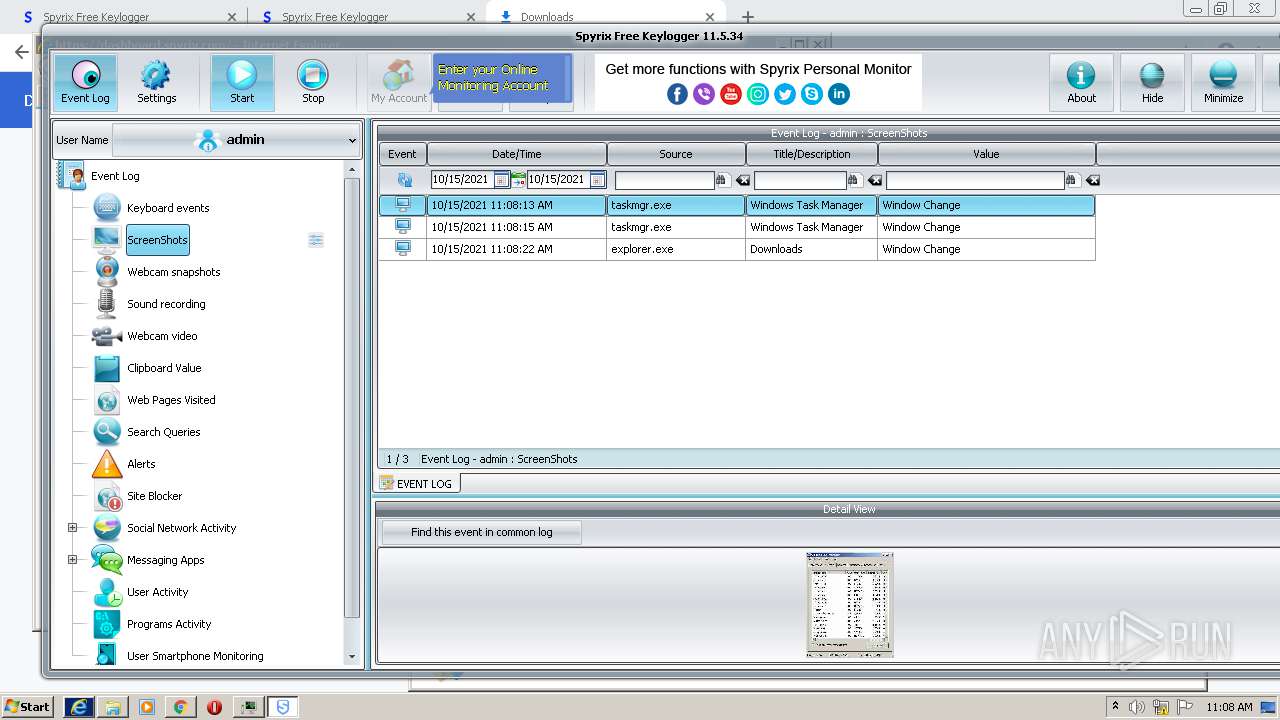Open Settings gear in toolbar
The width and height of the screenshot is (1280, 720).
click(156, 82)
